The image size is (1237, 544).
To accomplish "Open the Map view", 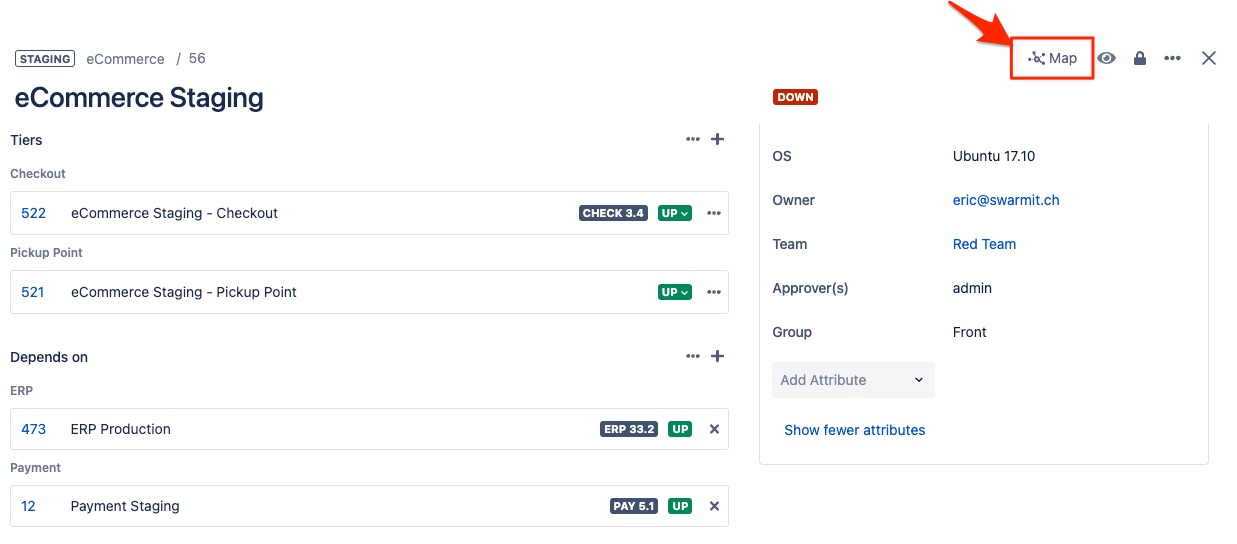I will (1052, 58).
